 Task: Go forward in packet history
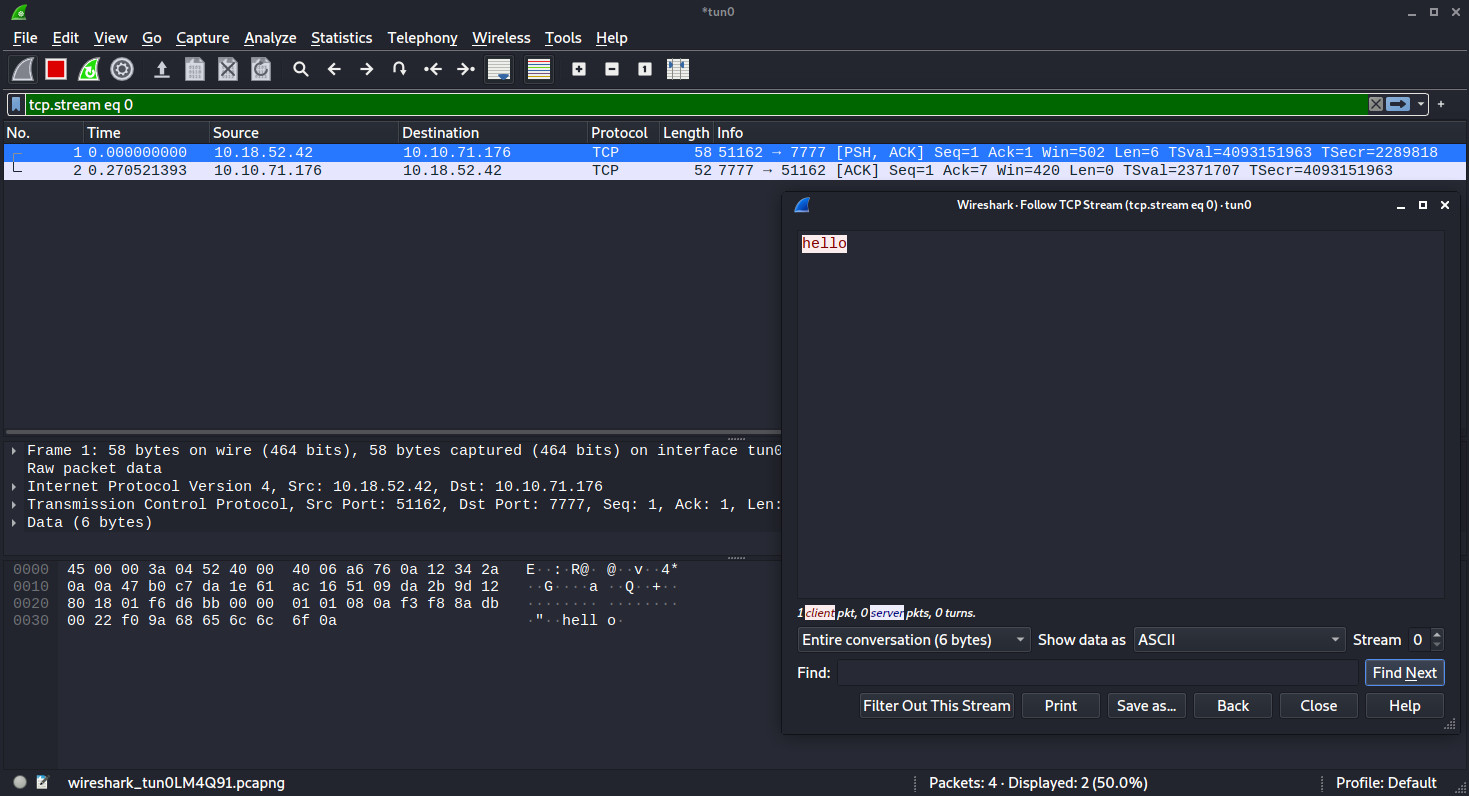coord(367,69)
